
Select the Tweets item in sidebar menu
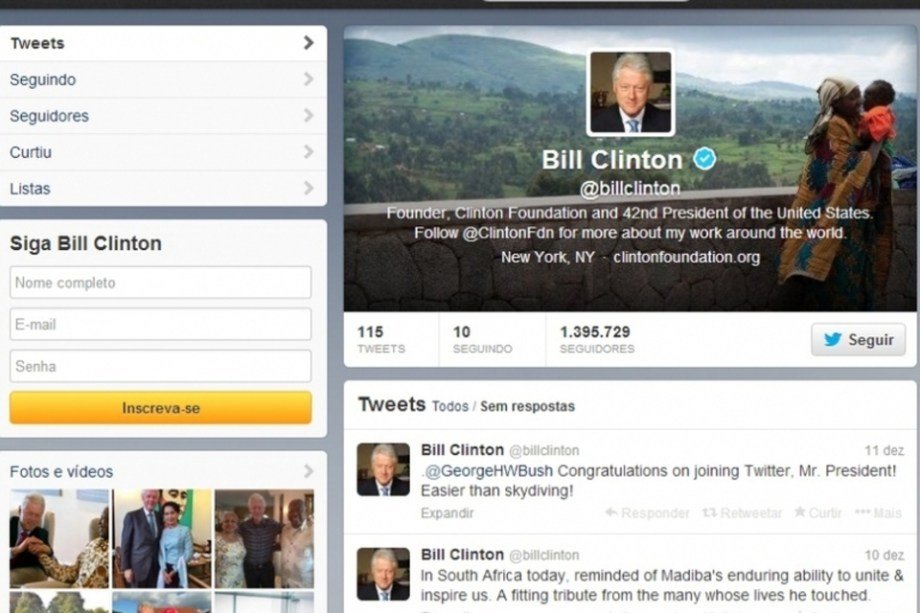coord(163,43)
